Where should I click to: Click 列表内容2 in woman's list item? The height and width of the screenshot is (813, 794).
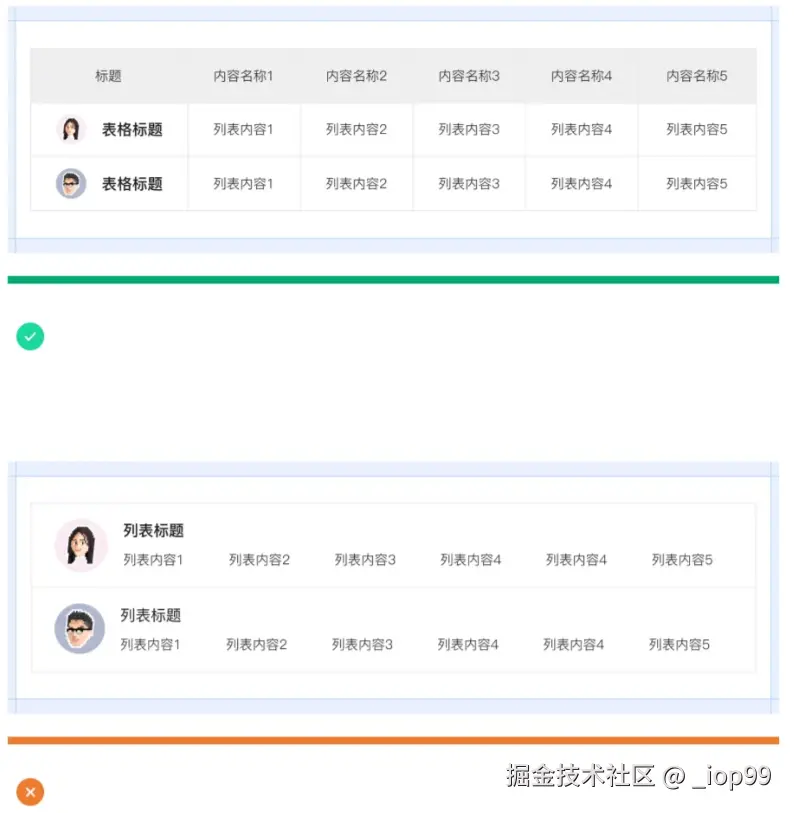[259, 559]
